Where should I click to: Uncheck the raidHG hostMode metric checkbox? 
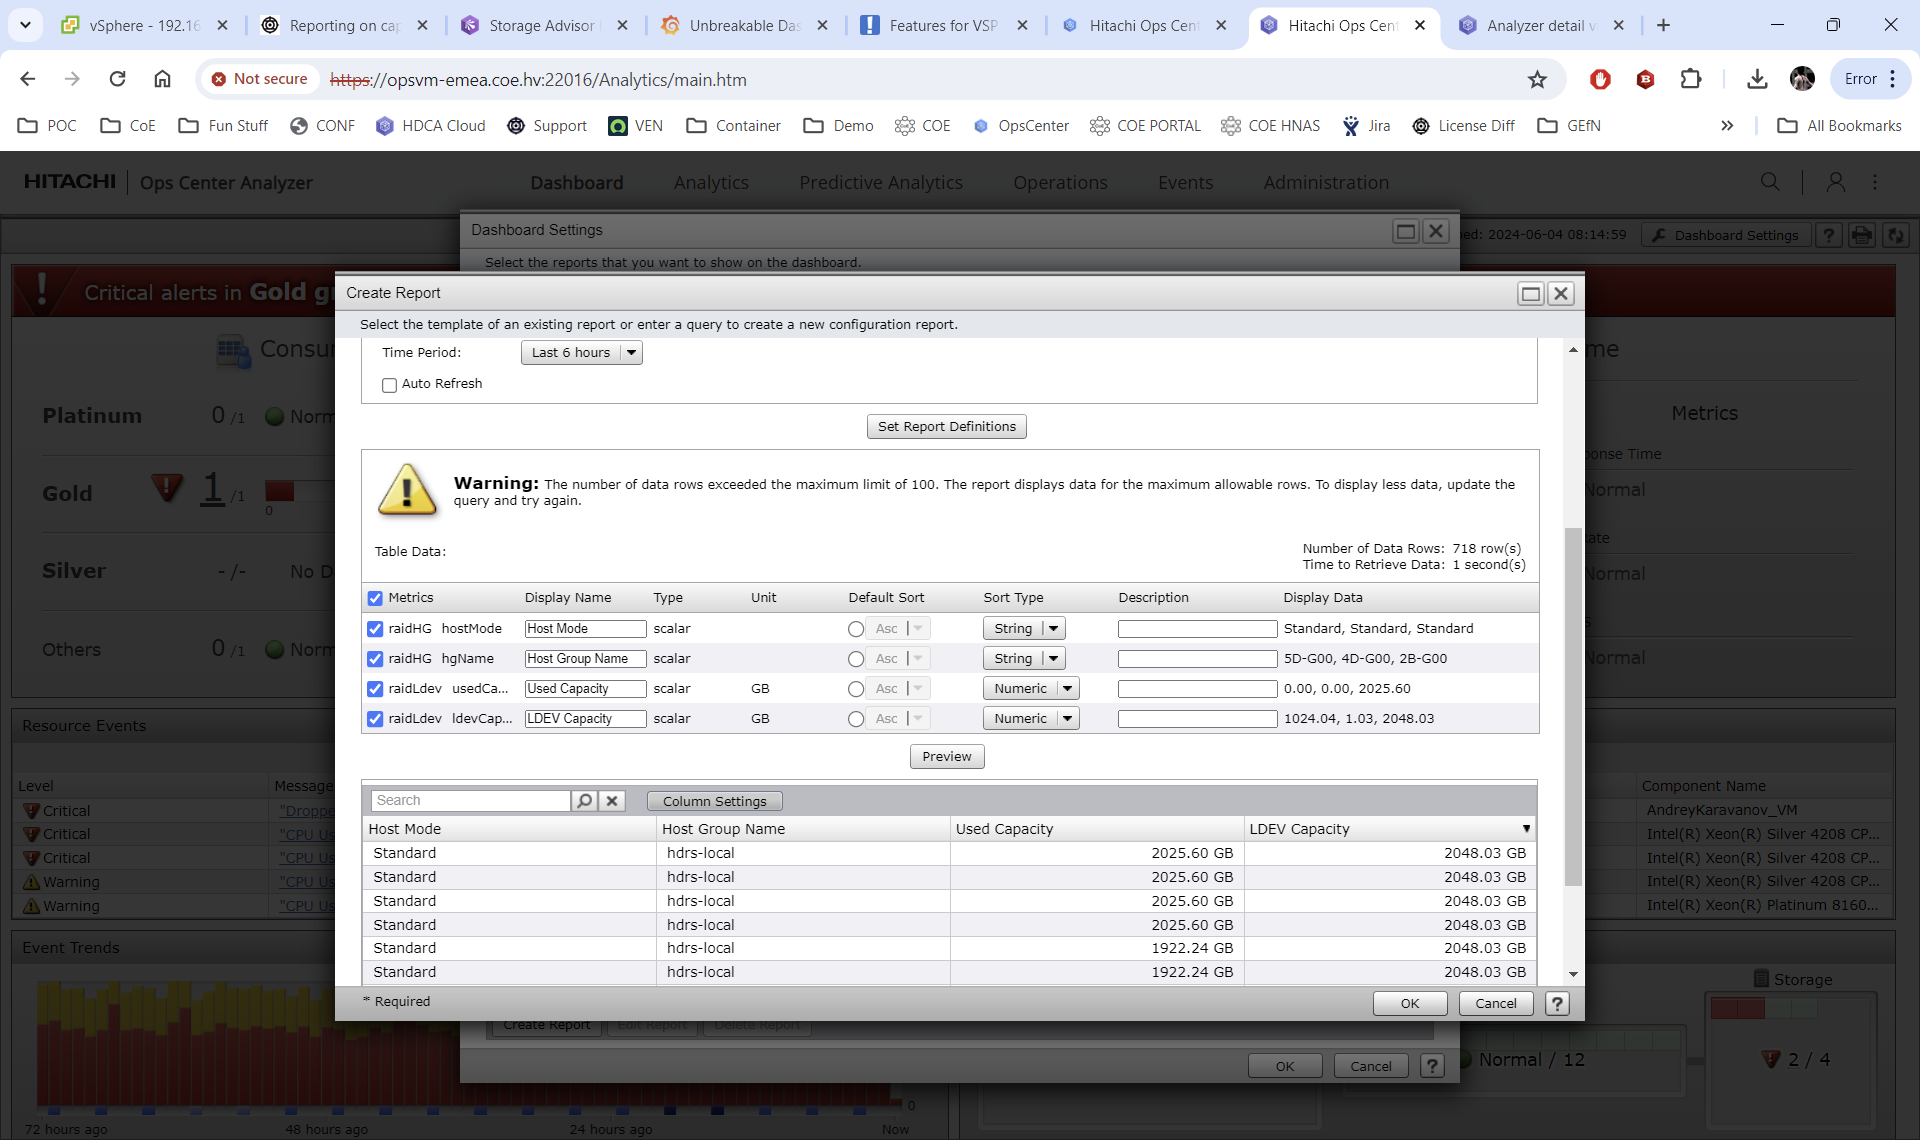375,629
